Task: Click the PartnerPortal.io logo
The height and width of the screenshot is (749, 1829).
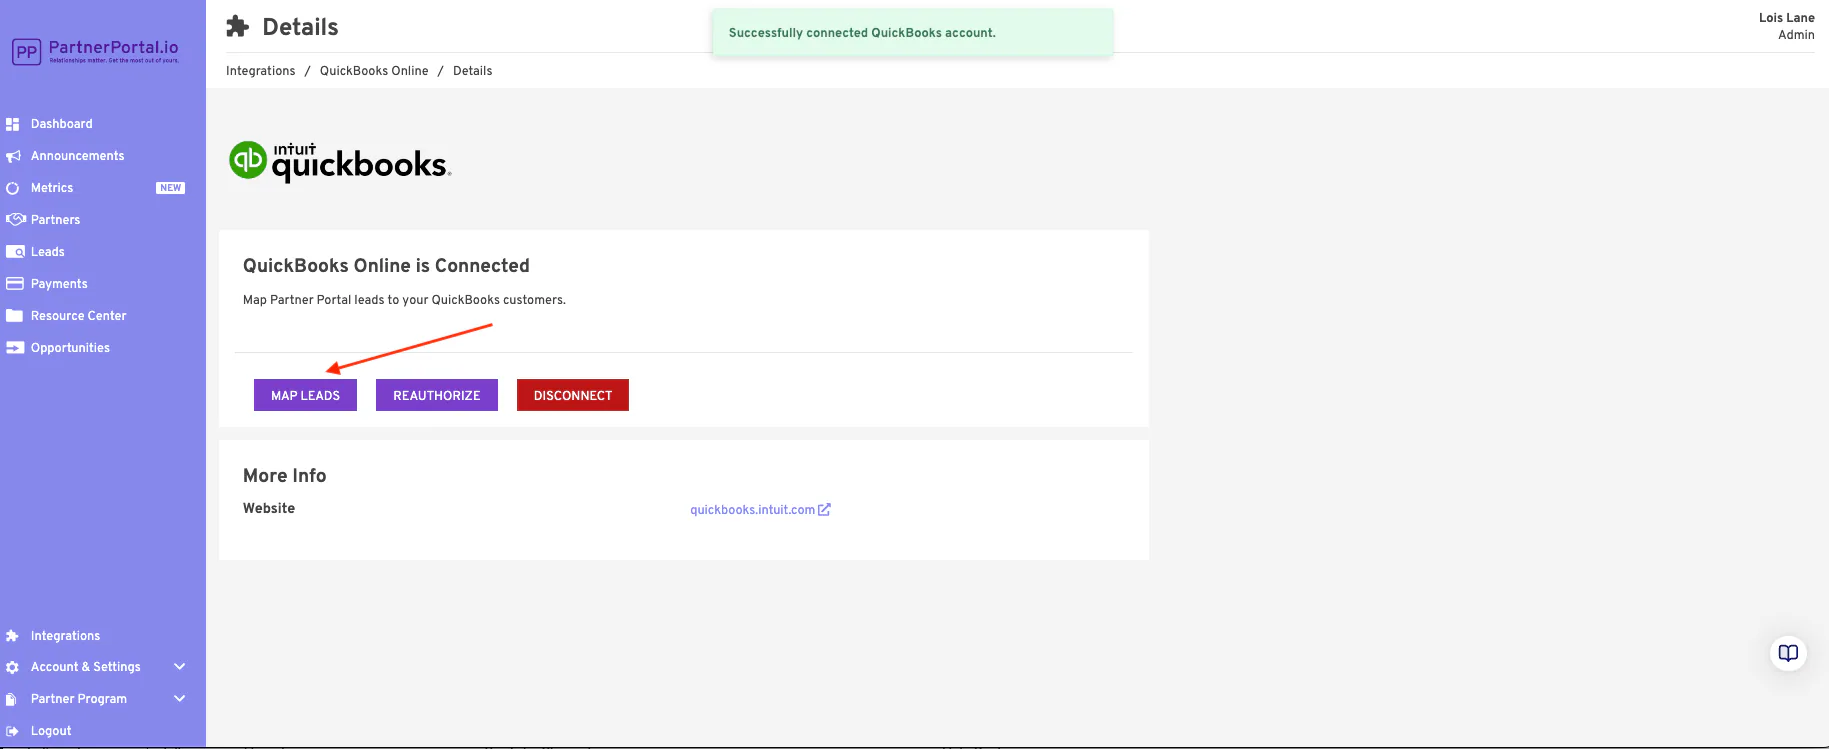Action: (96, 51)
